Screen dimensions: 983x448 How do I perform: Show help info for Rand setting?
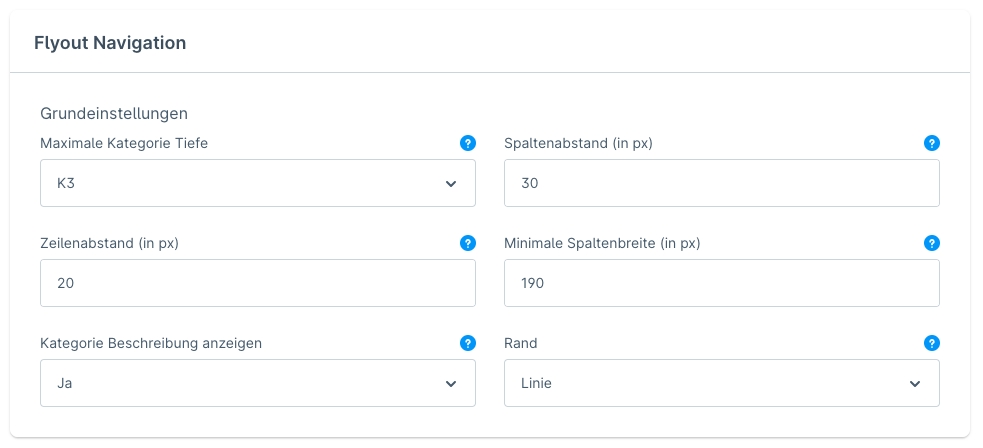pyautogui.click(x=931, y=343)
